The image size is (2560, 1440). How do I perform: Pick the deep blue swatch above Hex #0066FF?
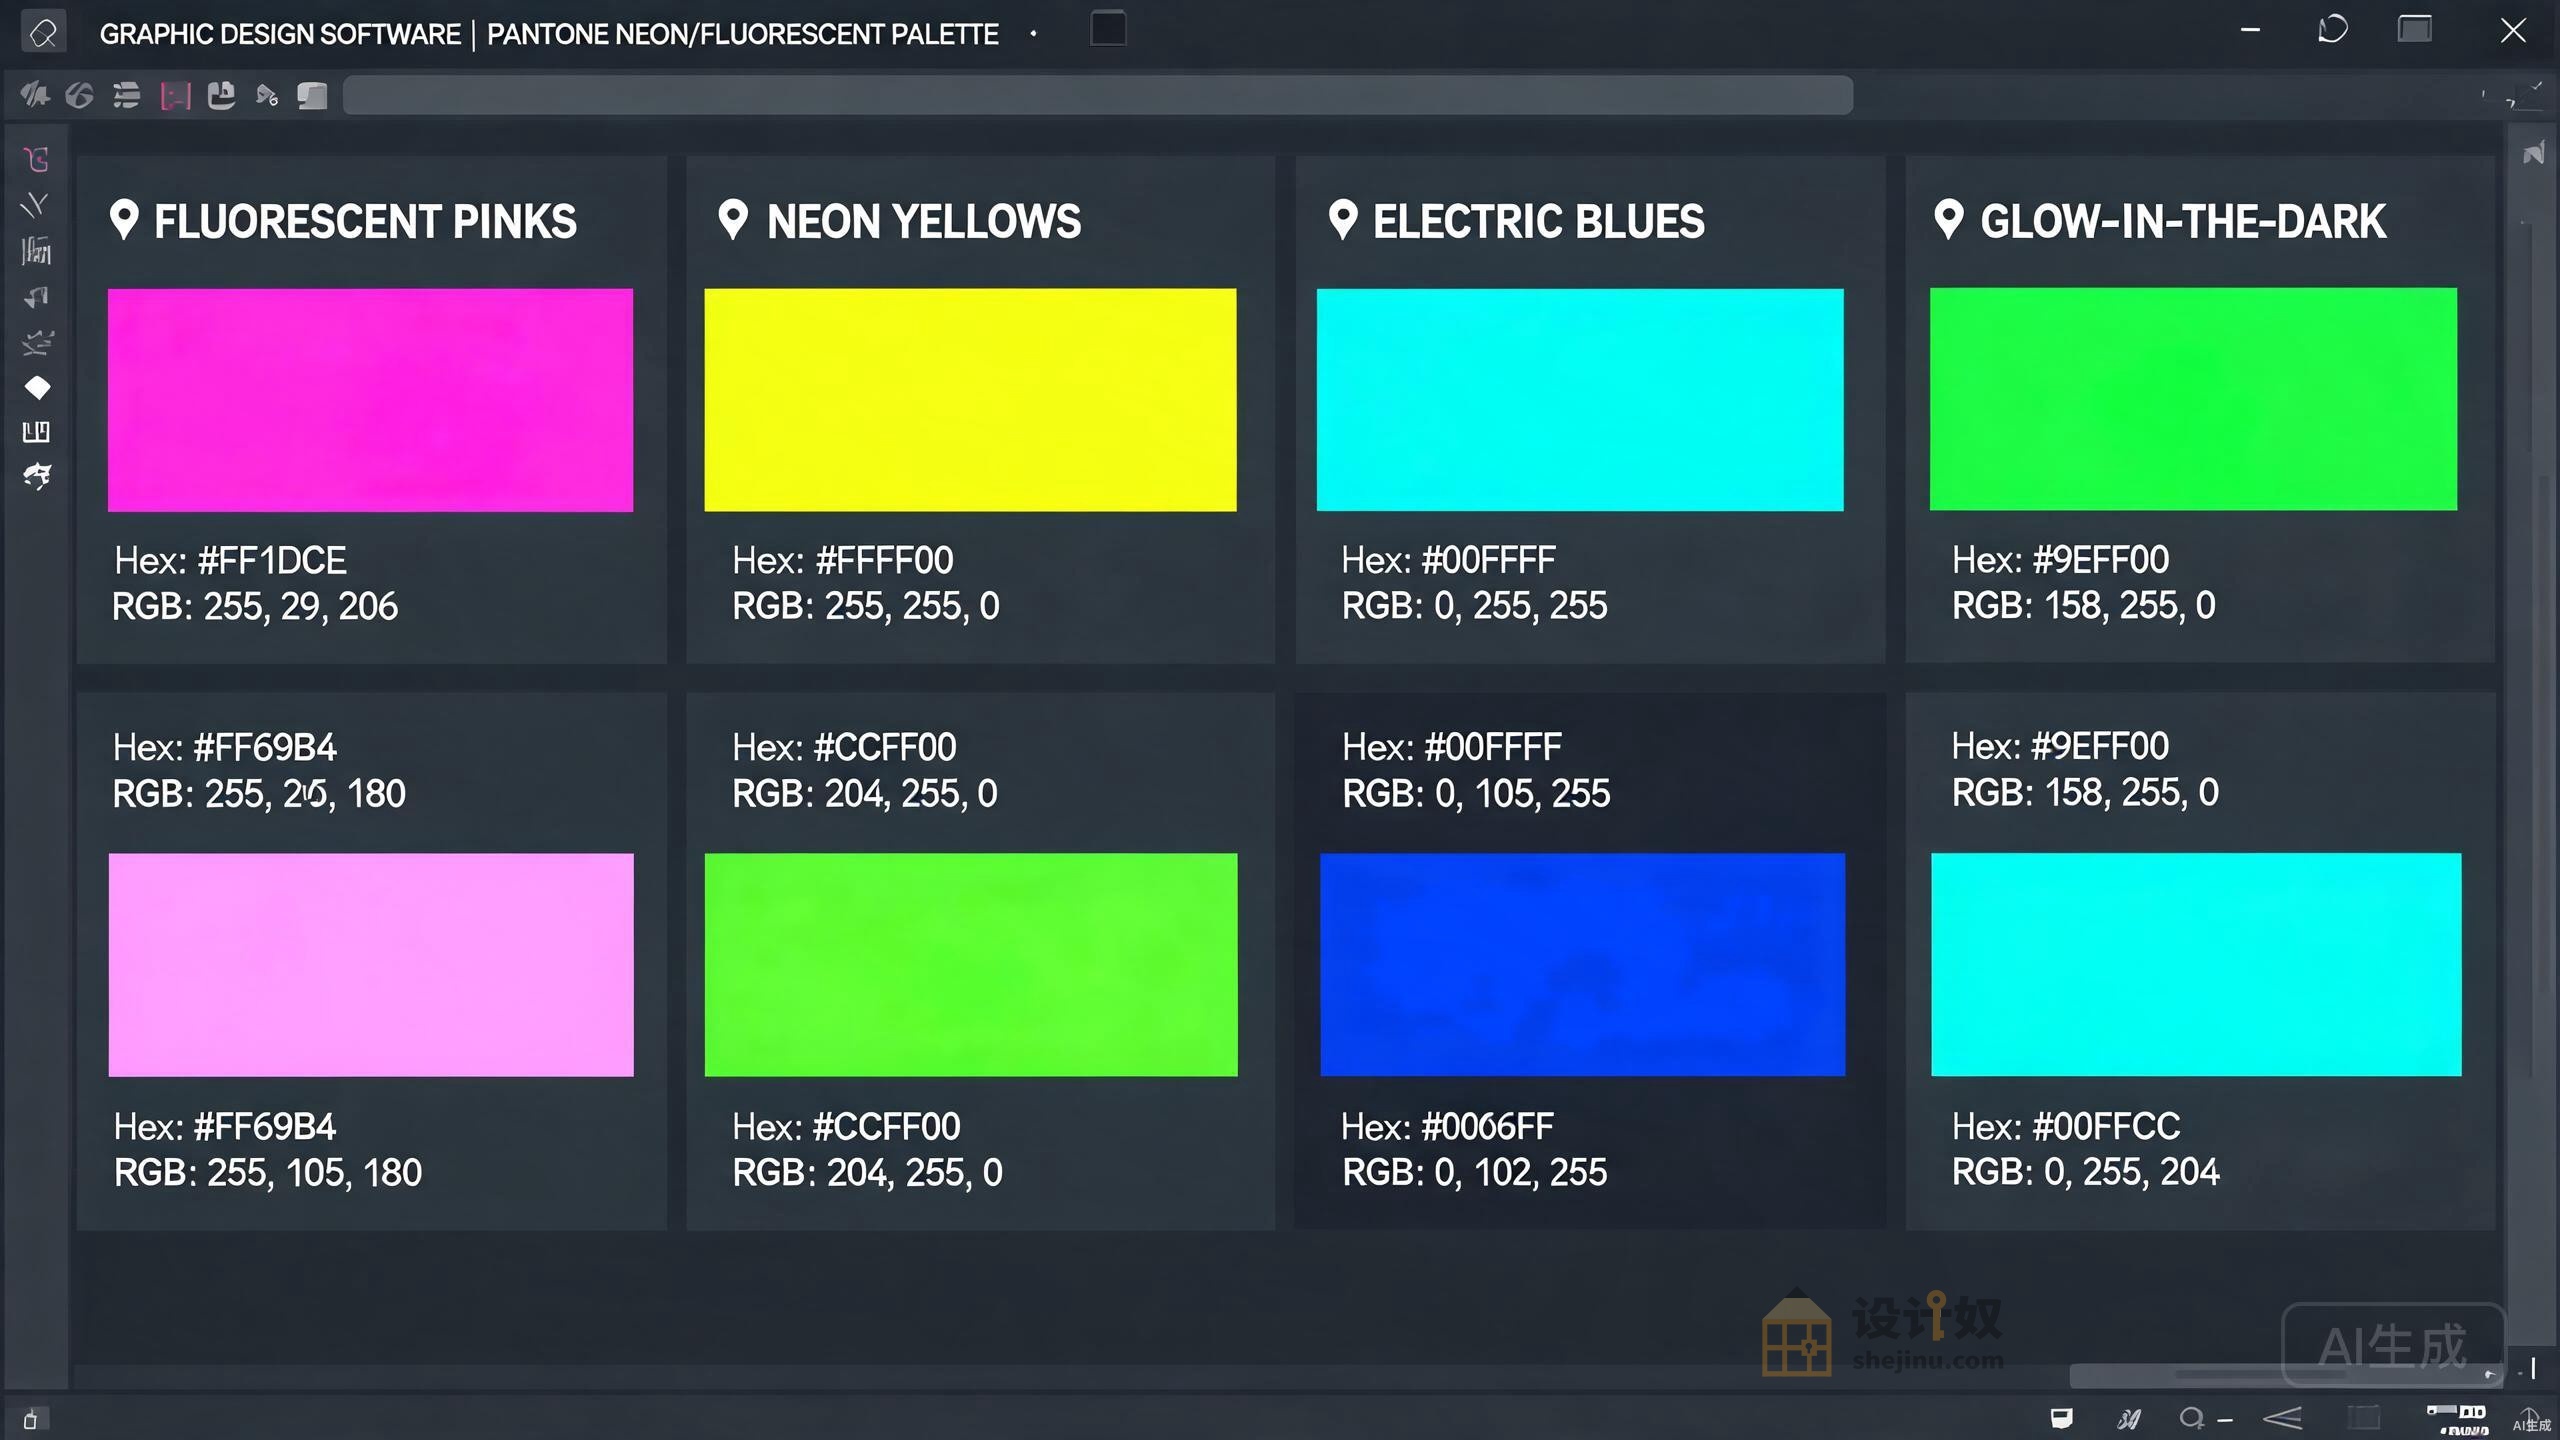[1583, 965]
